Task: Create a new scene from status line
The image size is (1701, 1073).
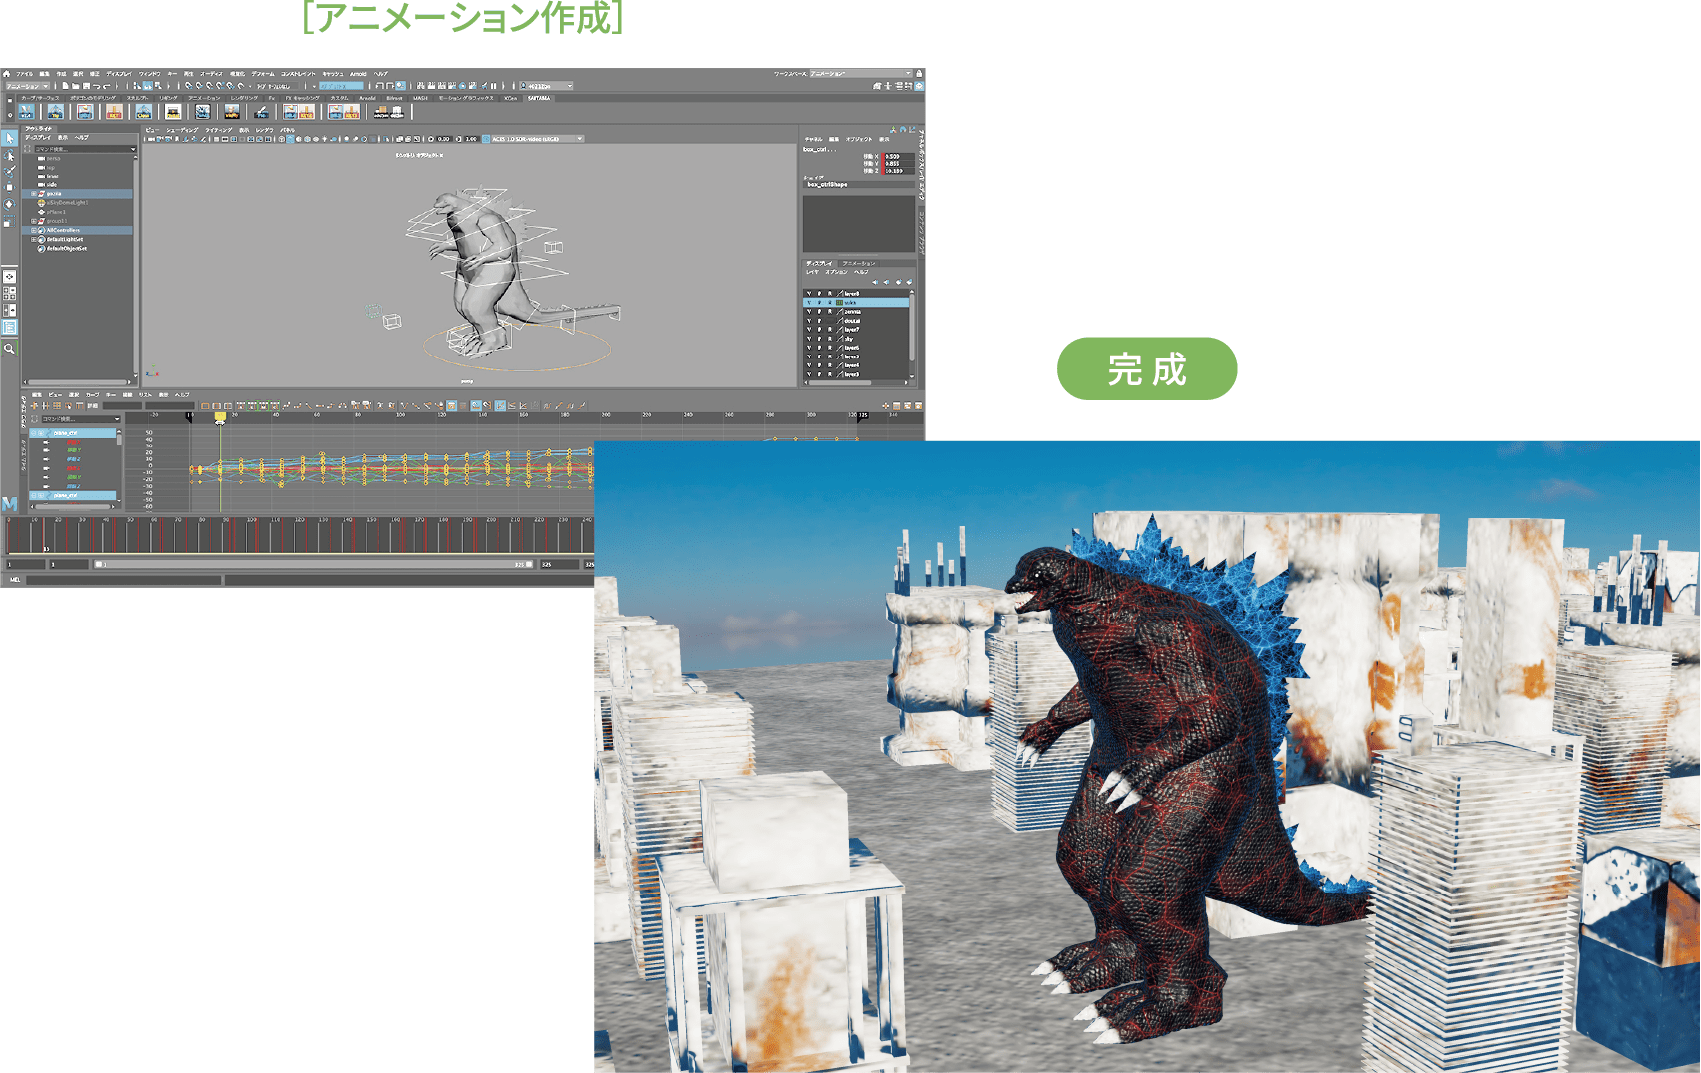Action: pyautogui.click(x=65, y=86)
